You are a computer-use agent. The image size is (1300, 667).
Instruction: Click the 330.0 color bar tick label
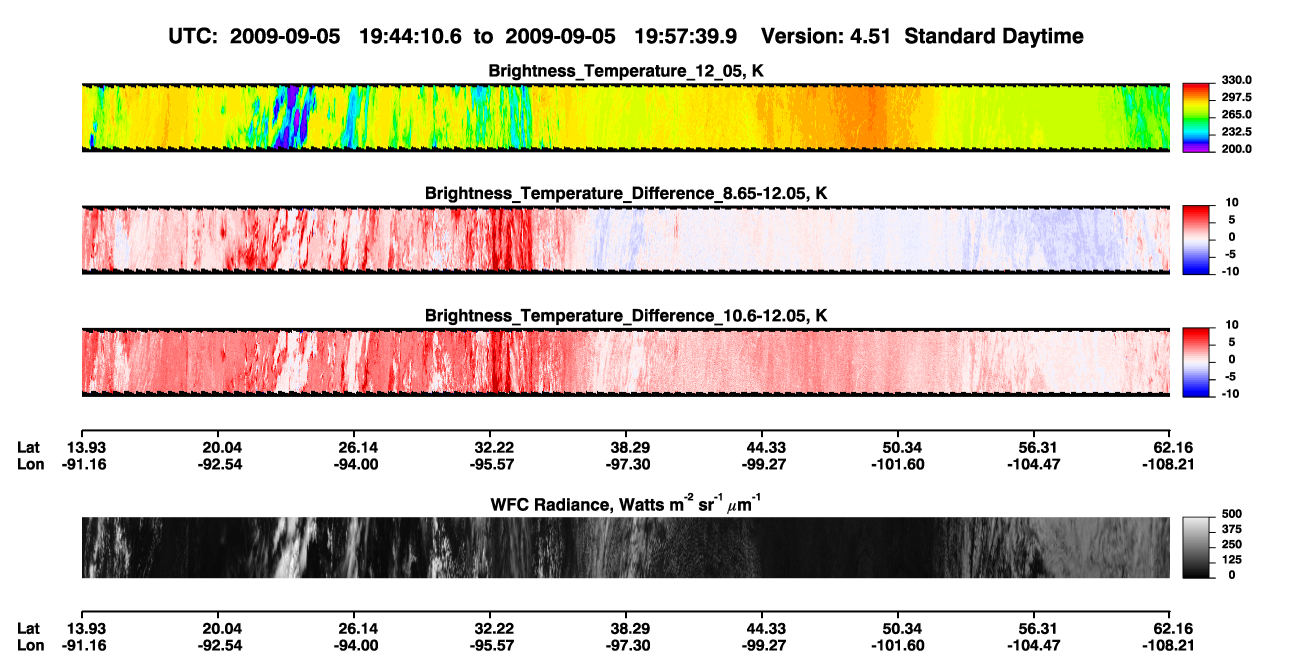1237,80
